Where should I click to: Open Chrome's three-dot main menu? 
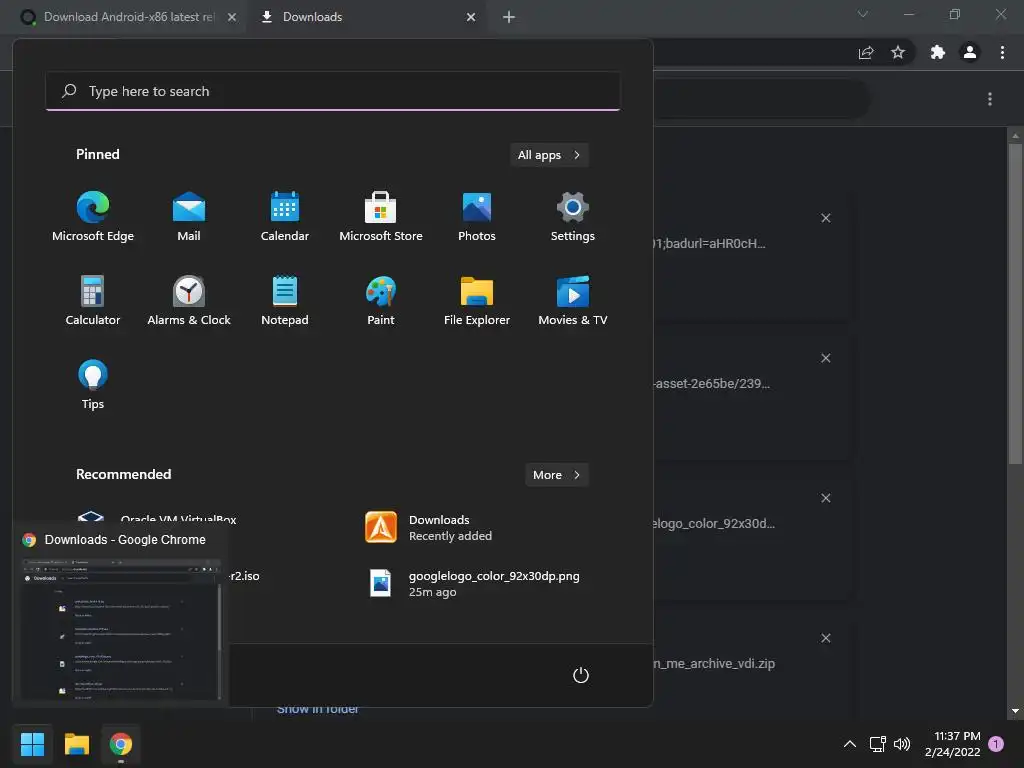click(x=1002, y=52)
